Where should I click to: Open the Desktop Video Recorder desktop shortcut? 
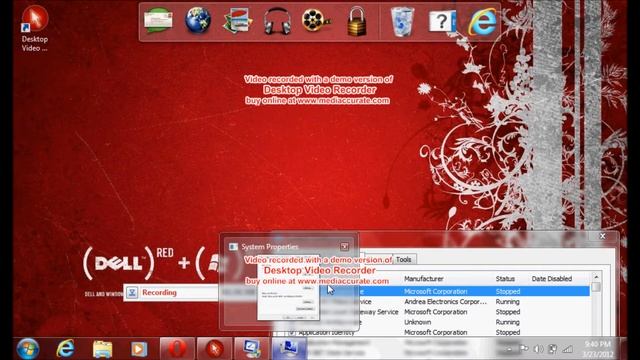tap(34, 29)
